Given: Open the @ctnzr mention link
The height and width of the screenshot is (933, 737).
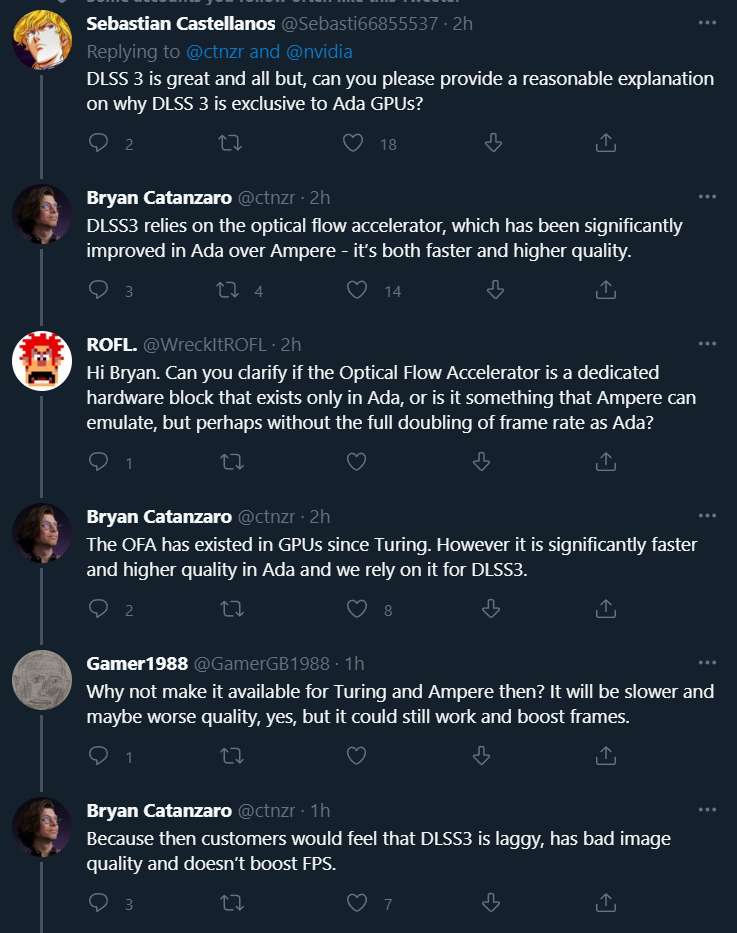Looking at the screenshot, I should coord(215,52).
